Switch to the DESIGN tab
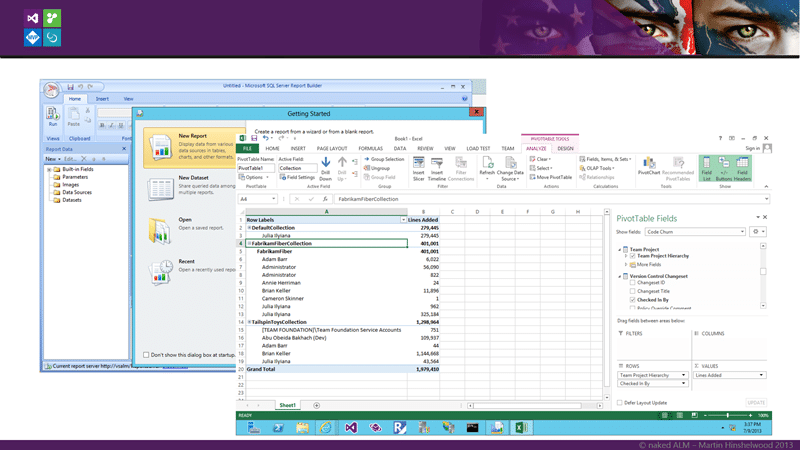Image resolution: width=800 pixels, height=450 pixels. tap(565, 148)
